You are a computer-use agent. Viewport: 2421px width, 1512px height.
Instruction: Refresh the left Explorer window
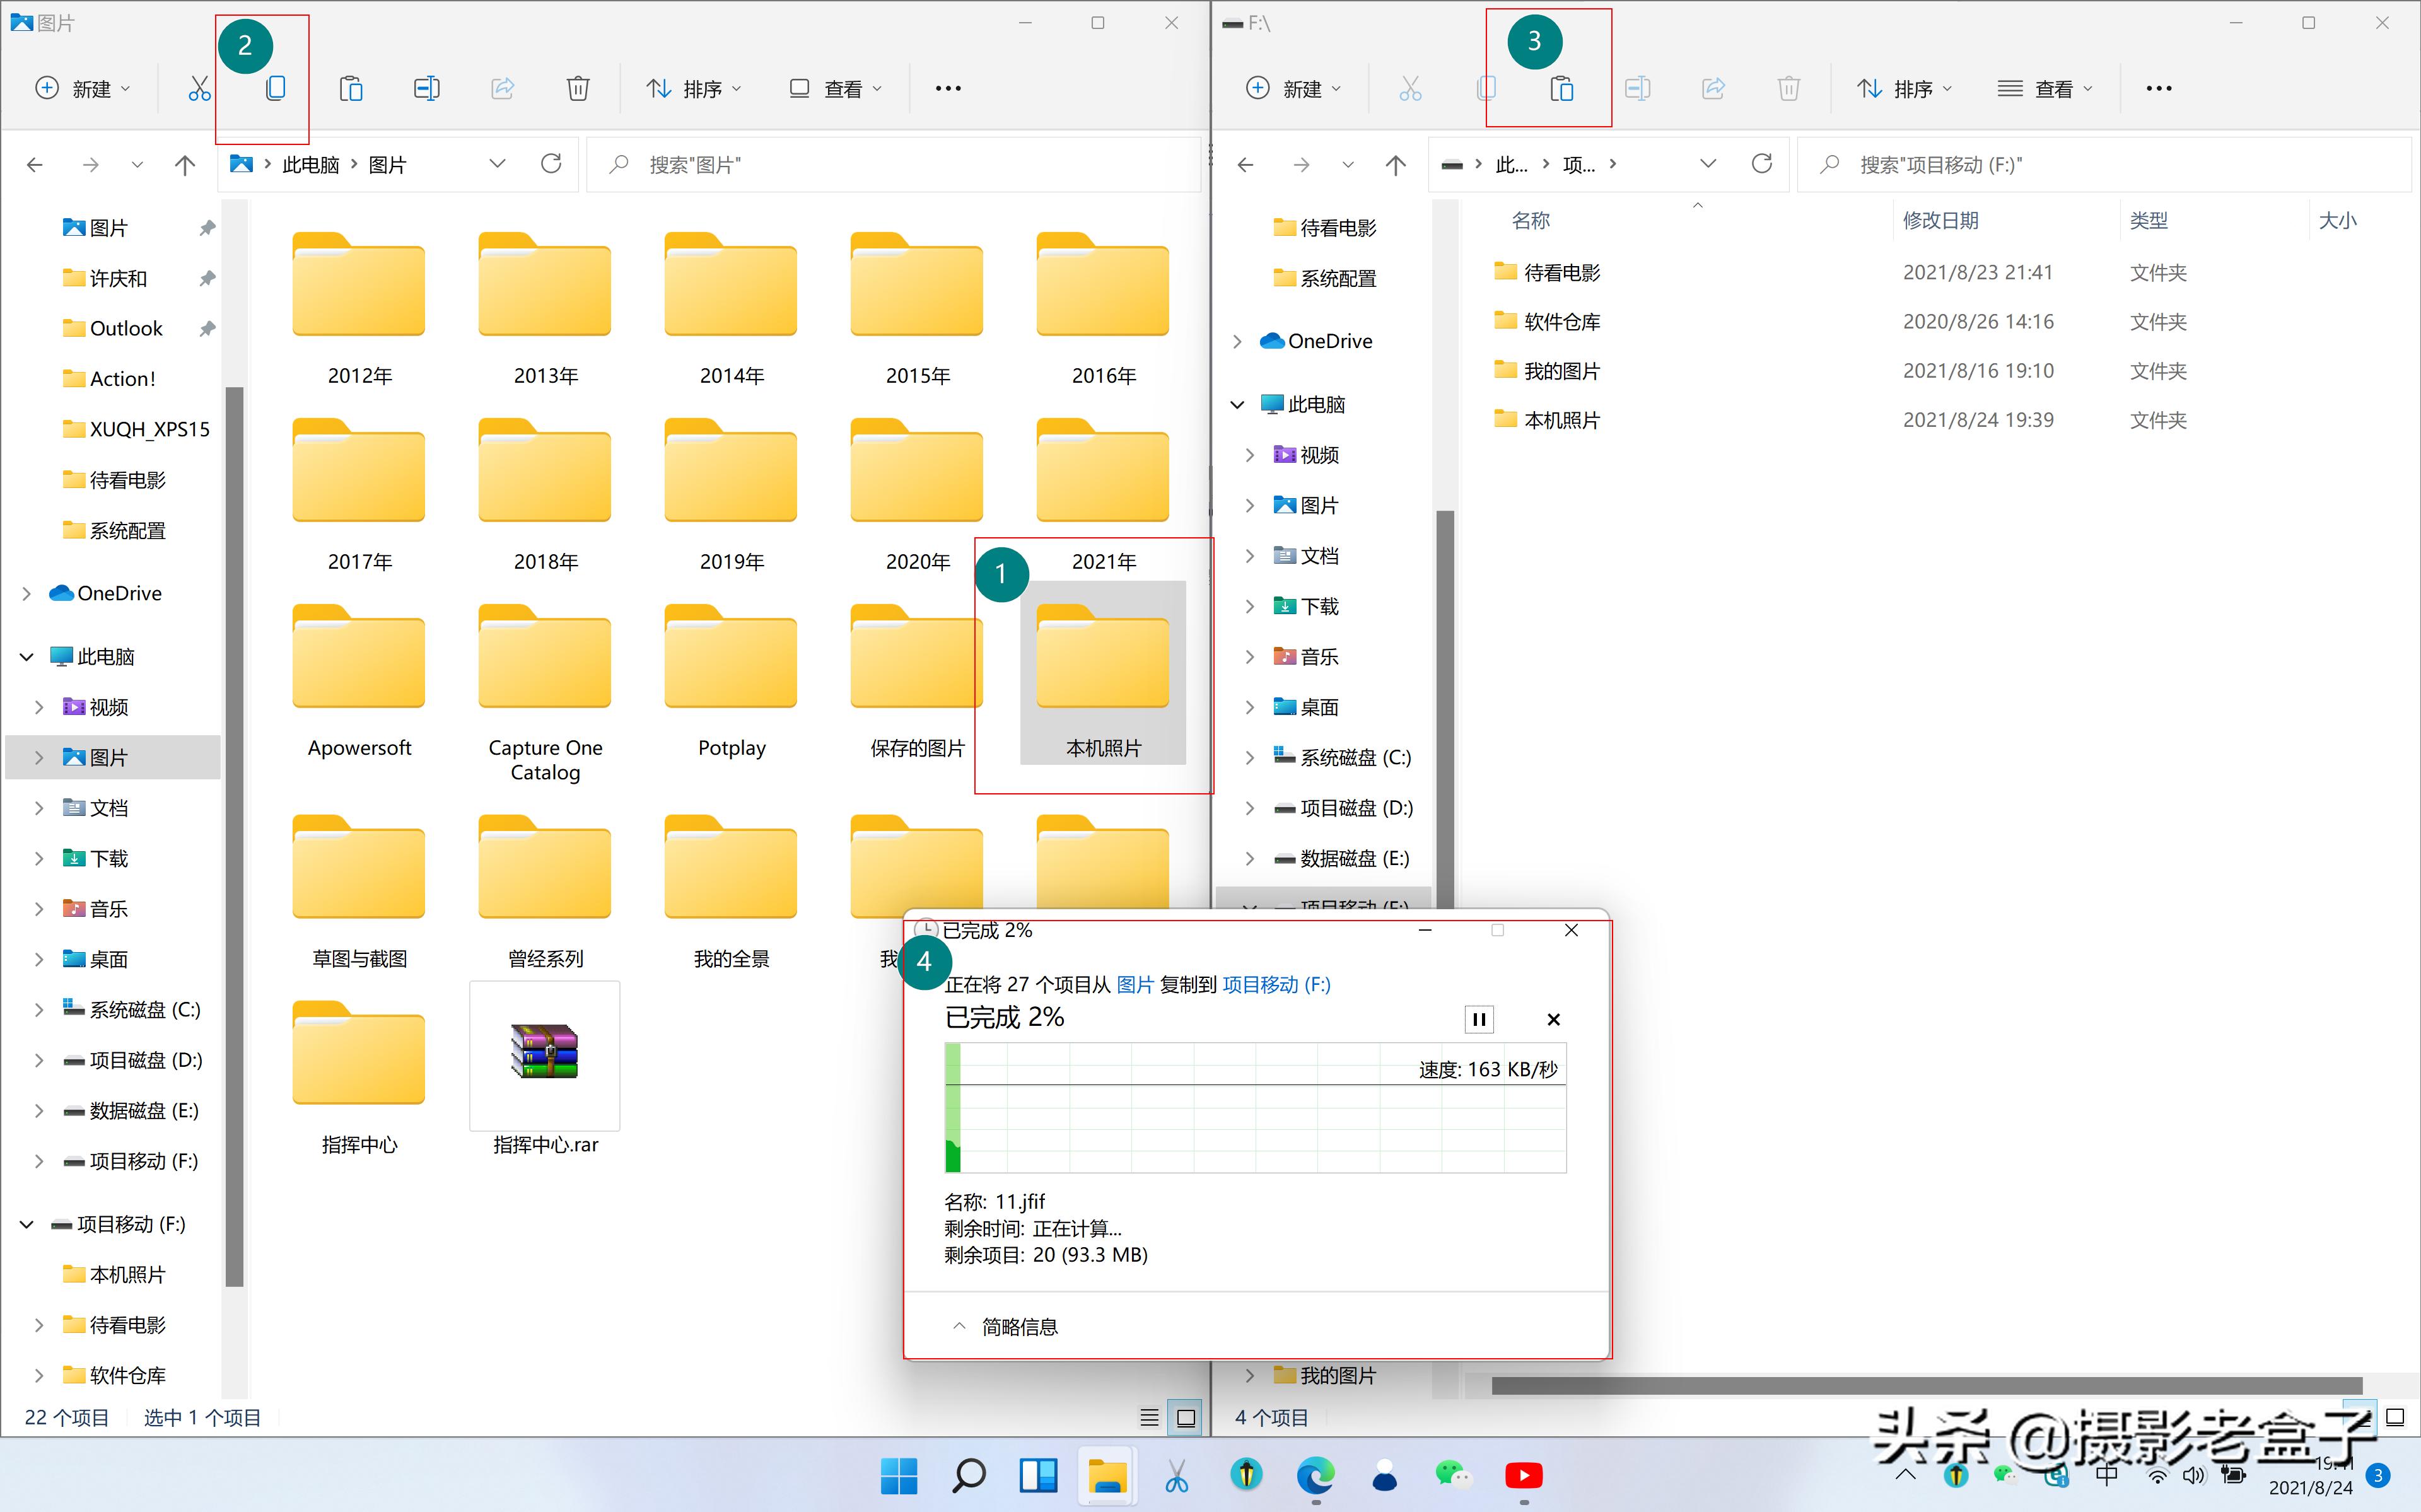552,164
